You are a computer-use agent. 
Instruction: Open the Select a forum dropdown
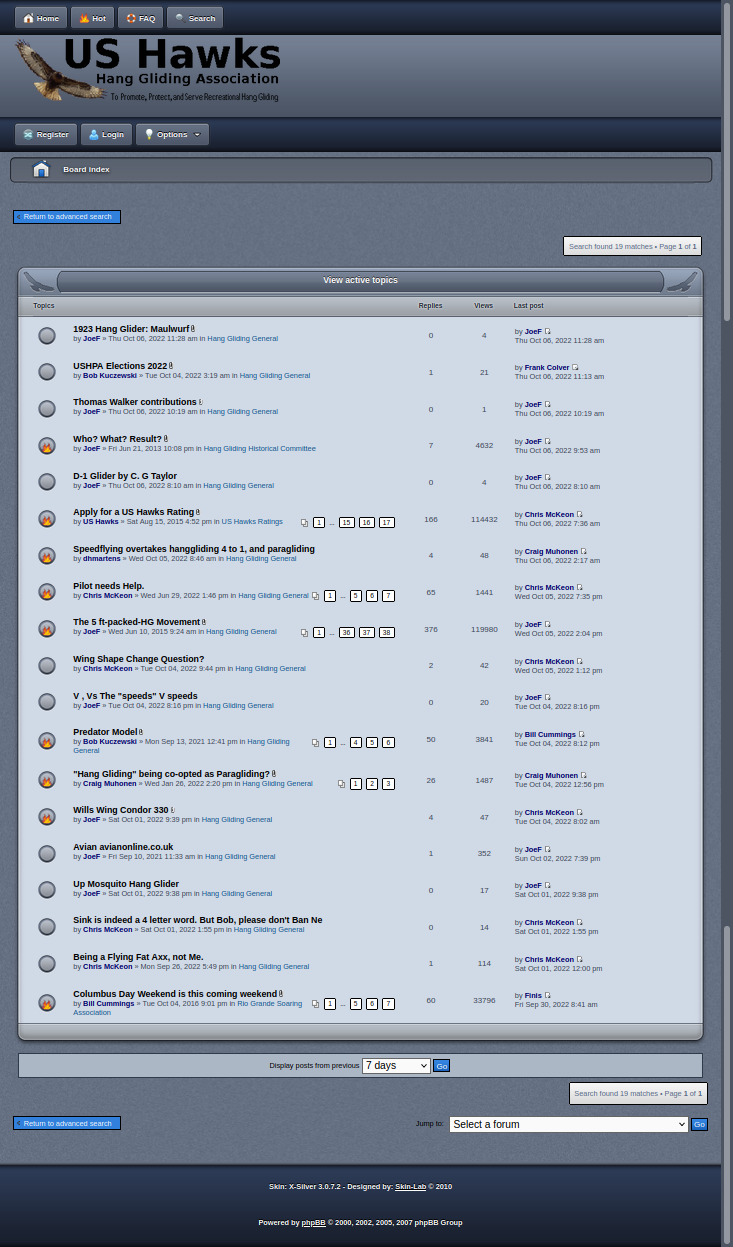[x=569, y=1124]
